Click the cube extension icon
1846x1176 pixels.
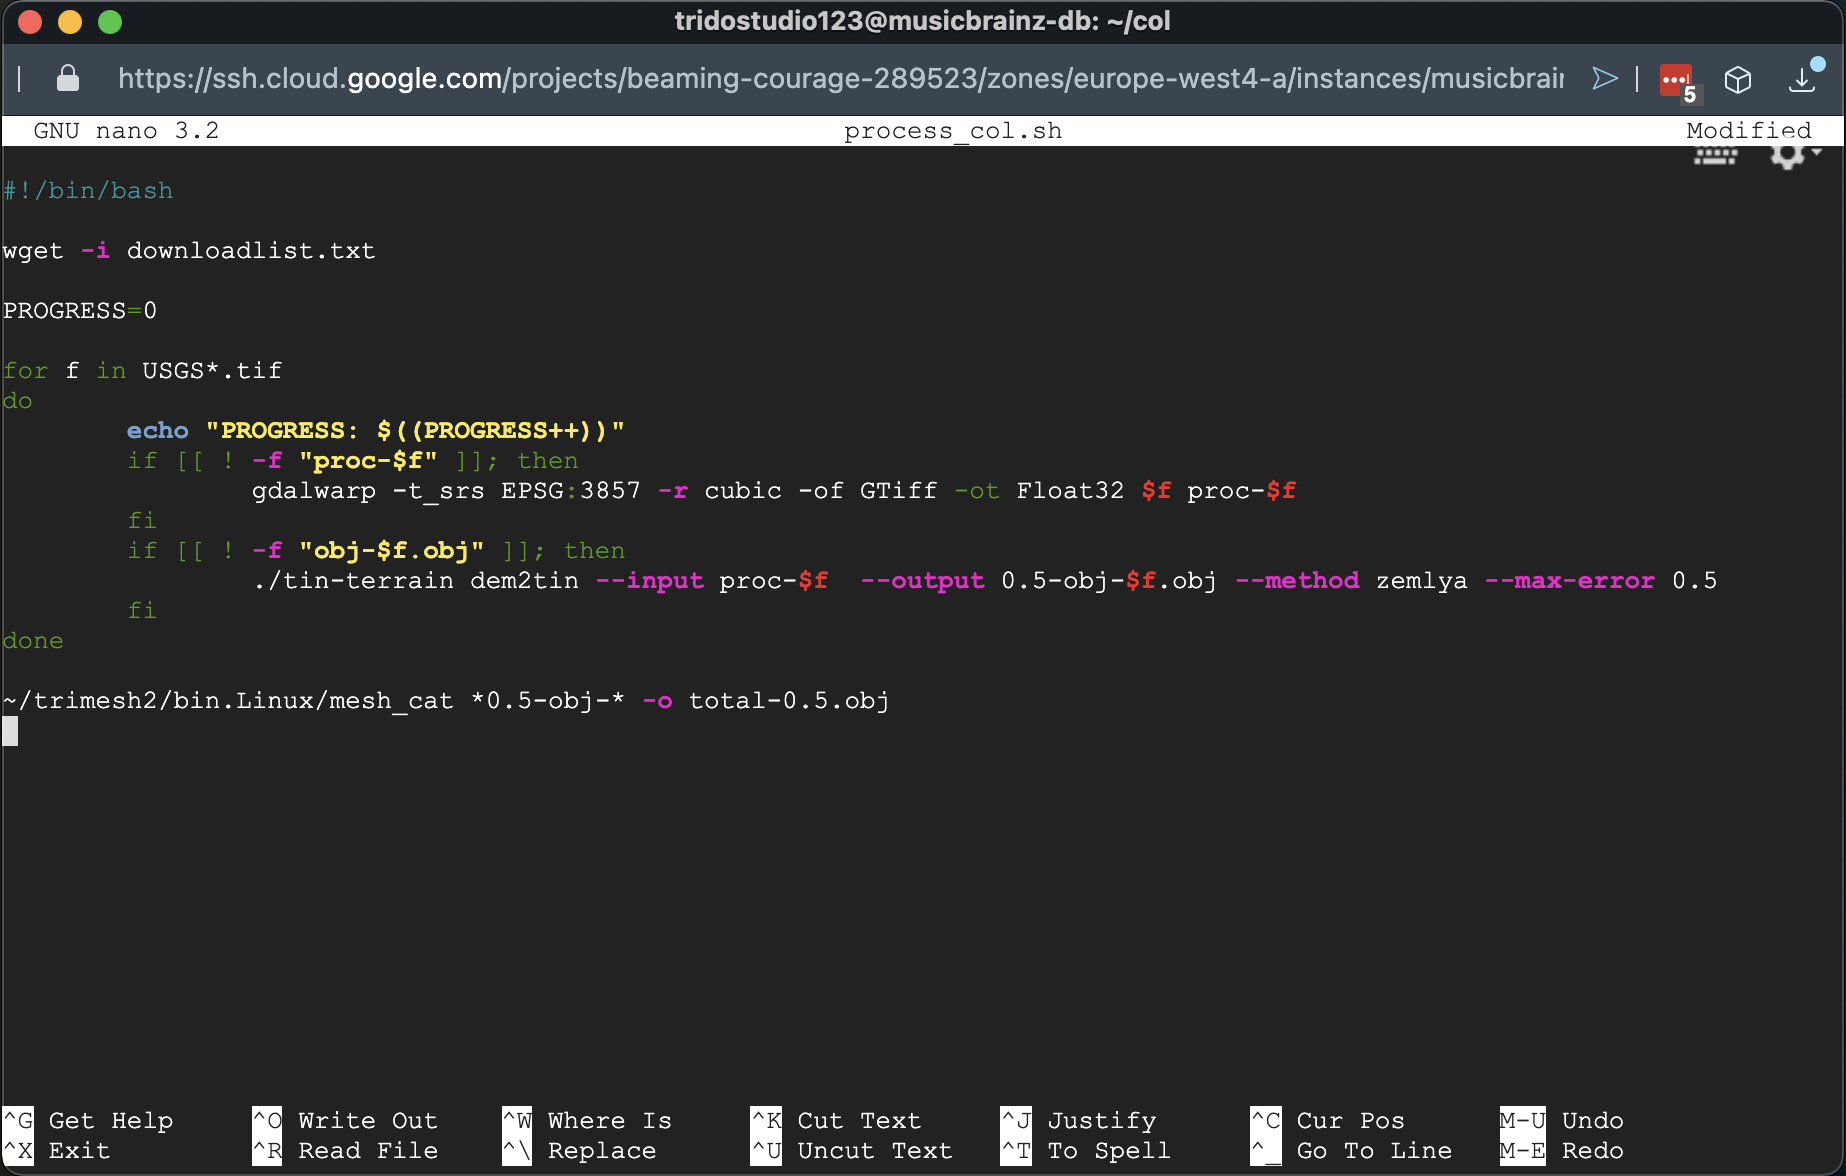1738,79
